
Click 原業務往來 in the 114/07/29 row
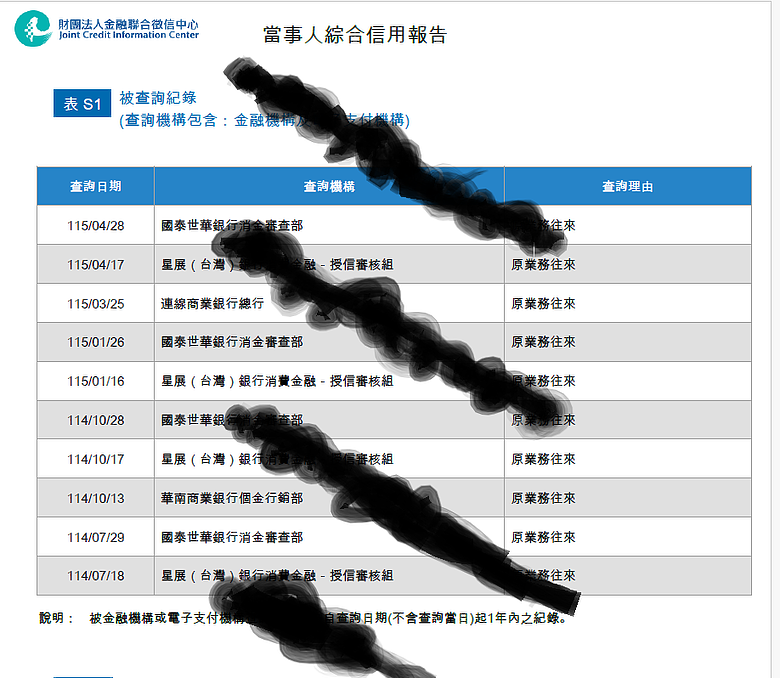pos(543,537)
